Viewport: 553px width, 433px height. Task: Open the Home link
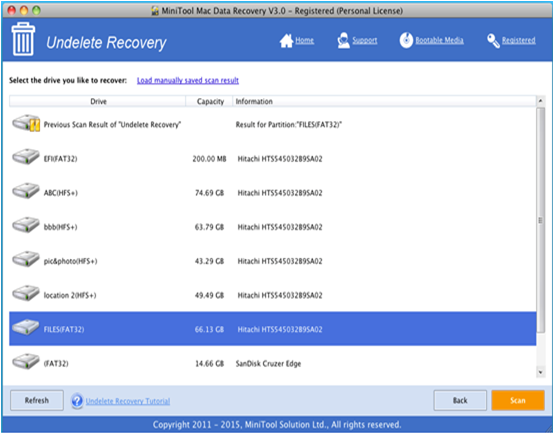point(304,41)
